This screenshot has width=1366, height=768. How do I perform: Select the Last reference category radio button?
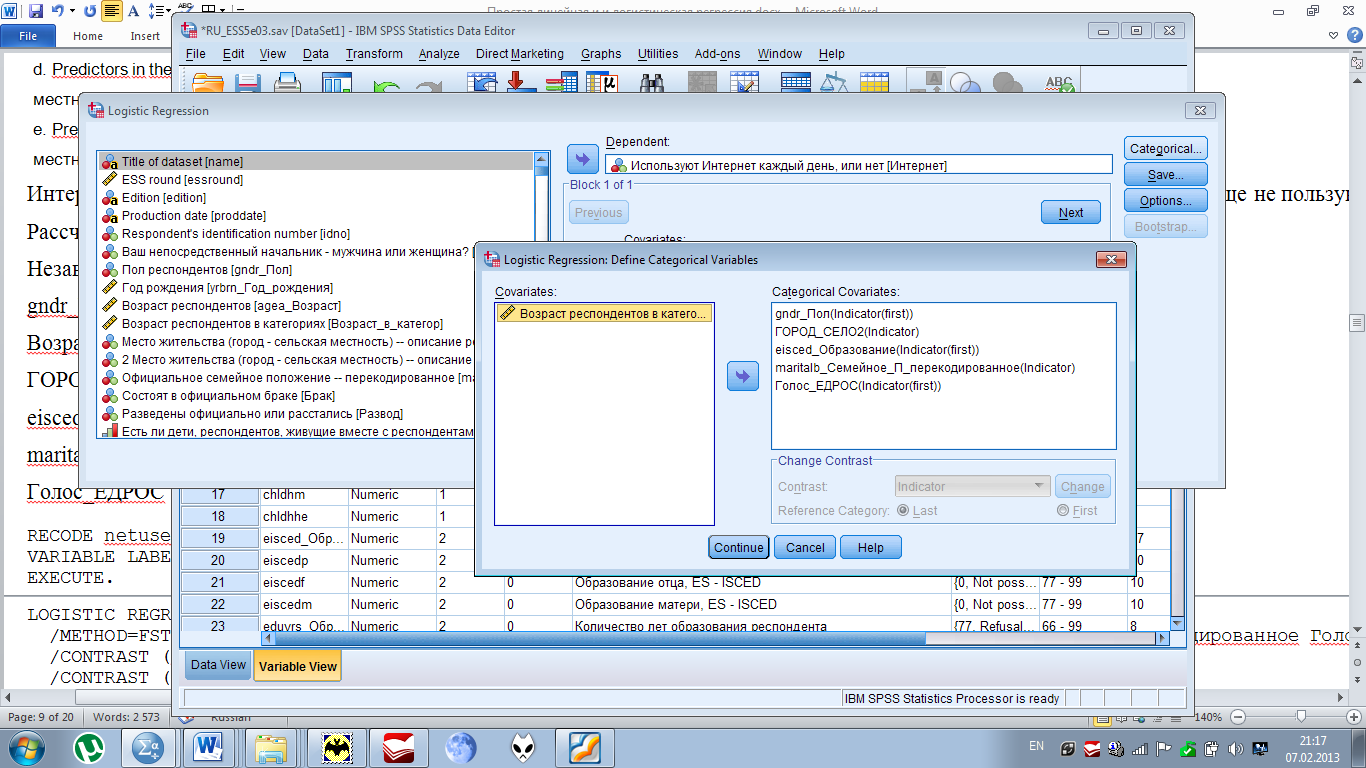[903, 510]
